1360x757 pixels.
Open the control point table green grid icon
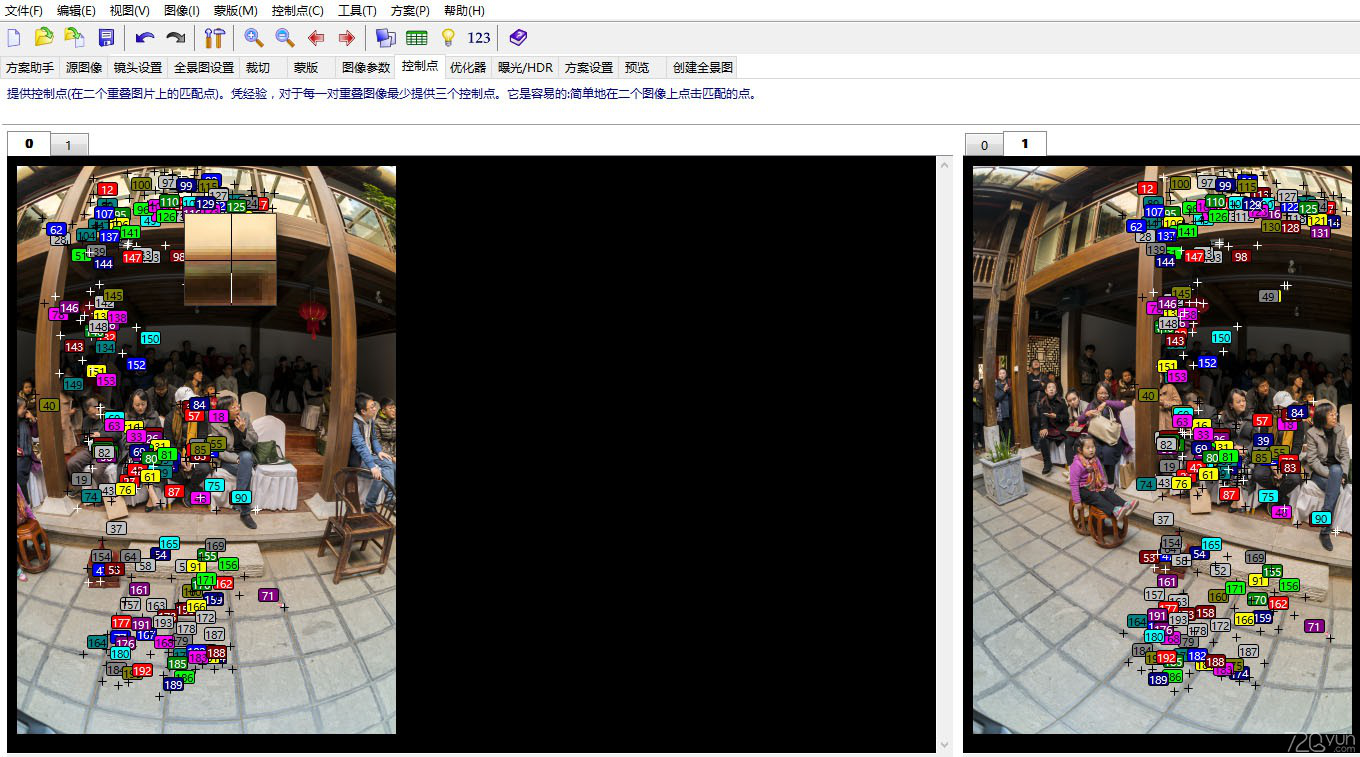tap(416, 38)
